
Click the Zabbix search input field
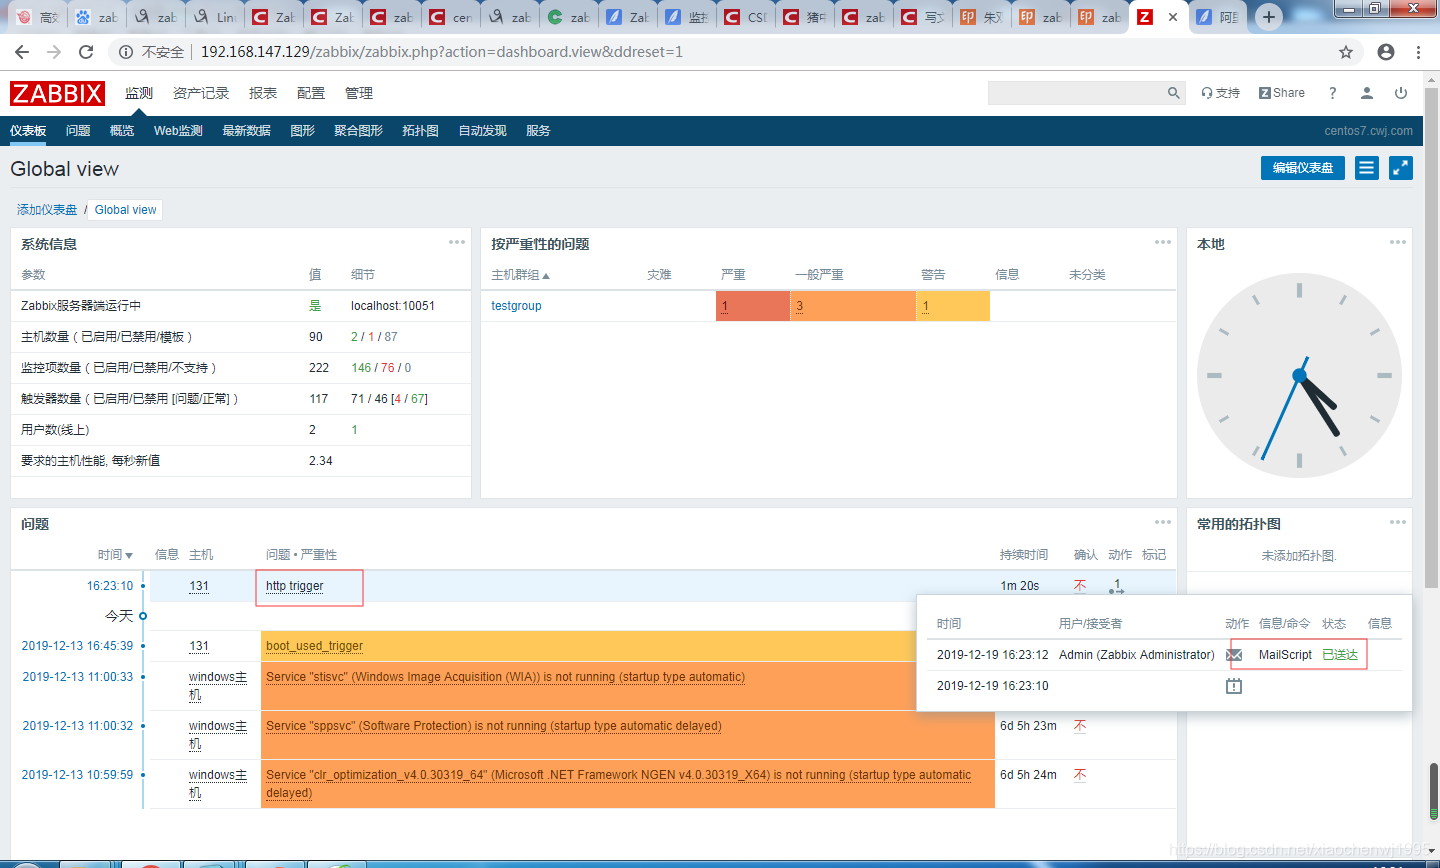coord(1076,93)
